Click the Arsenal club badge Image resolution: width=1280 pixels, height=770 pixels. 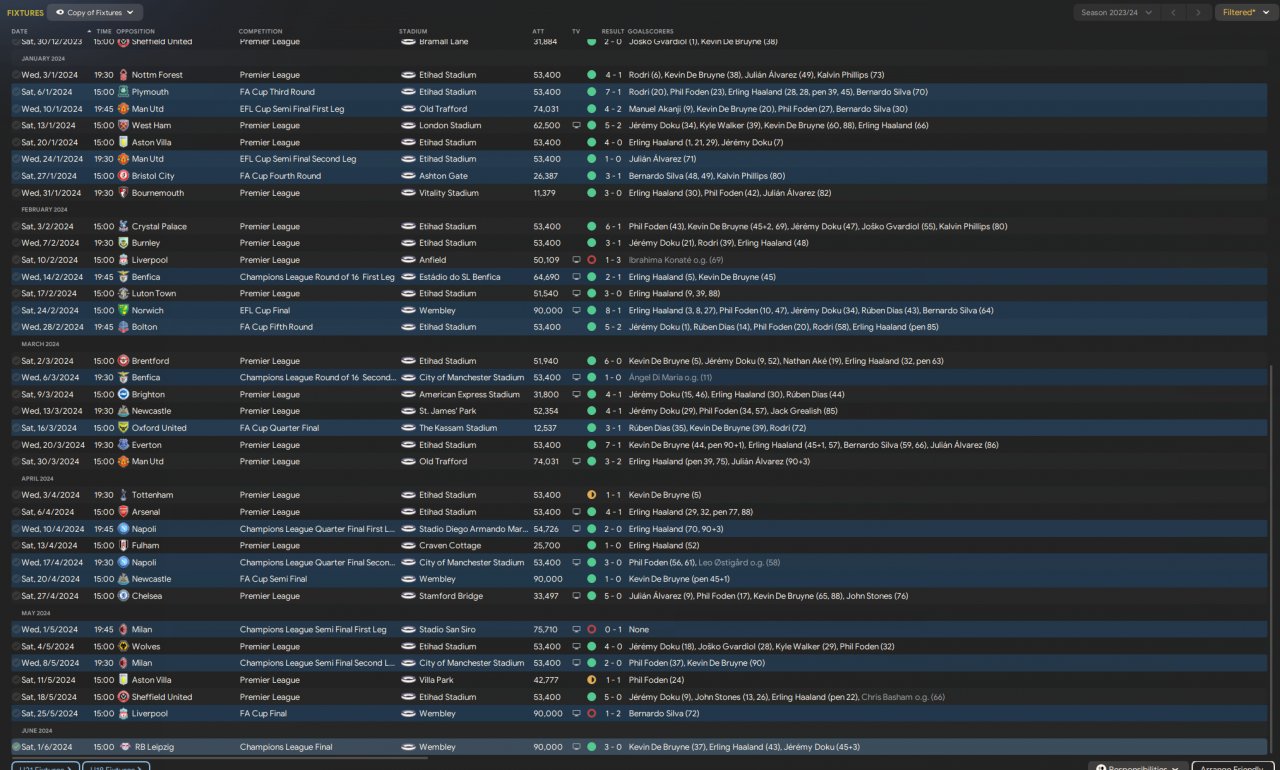[123, 512]
